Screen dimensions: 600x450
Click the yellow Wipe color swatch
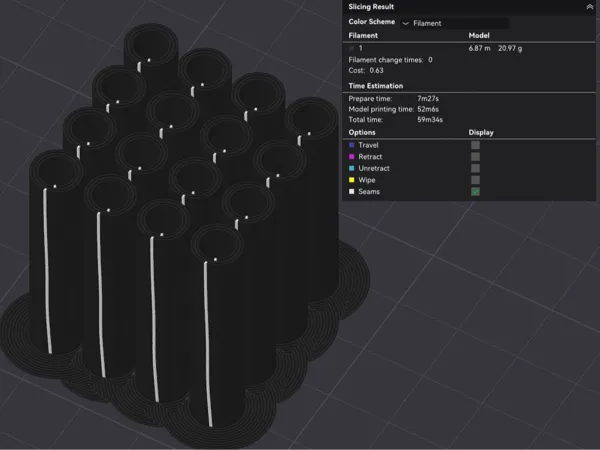pyautogui.click(x=352, y=180)
